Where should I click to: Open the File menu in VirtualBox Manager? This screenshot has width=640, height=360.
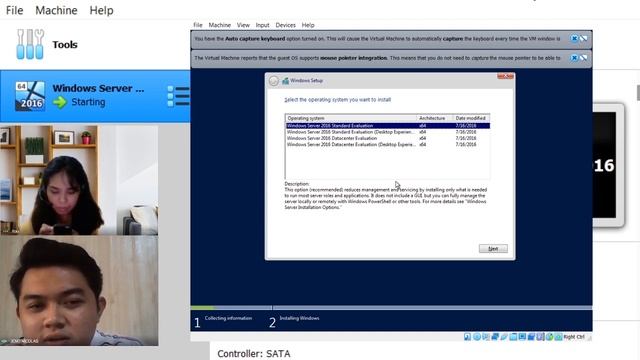[x=15, y=10]
